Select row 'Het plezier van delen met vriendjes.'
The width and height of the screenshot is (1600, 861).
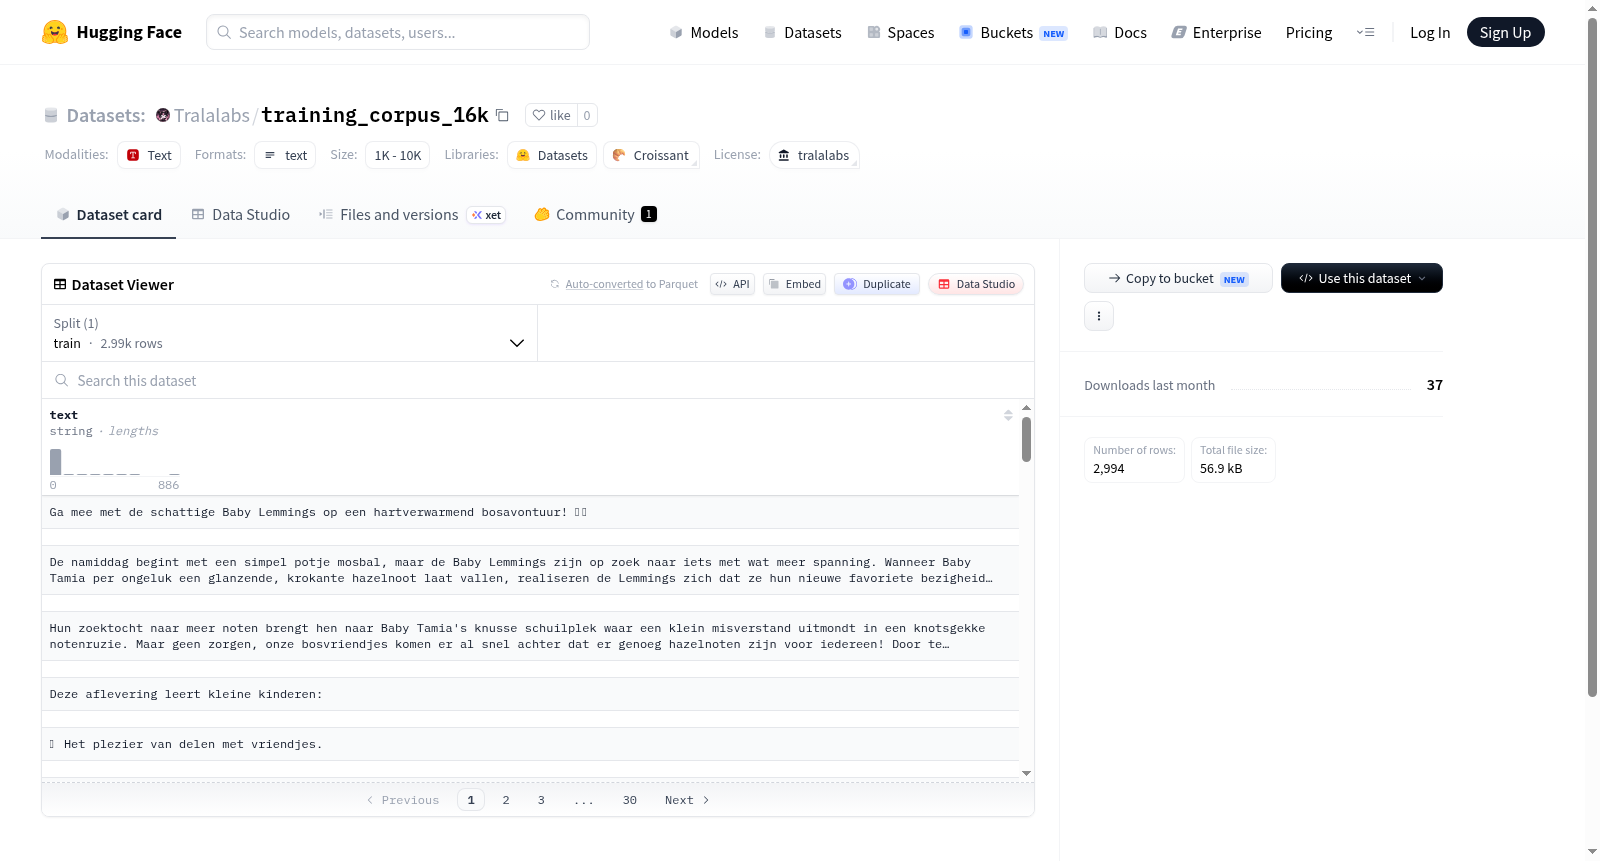click(530, 744)
